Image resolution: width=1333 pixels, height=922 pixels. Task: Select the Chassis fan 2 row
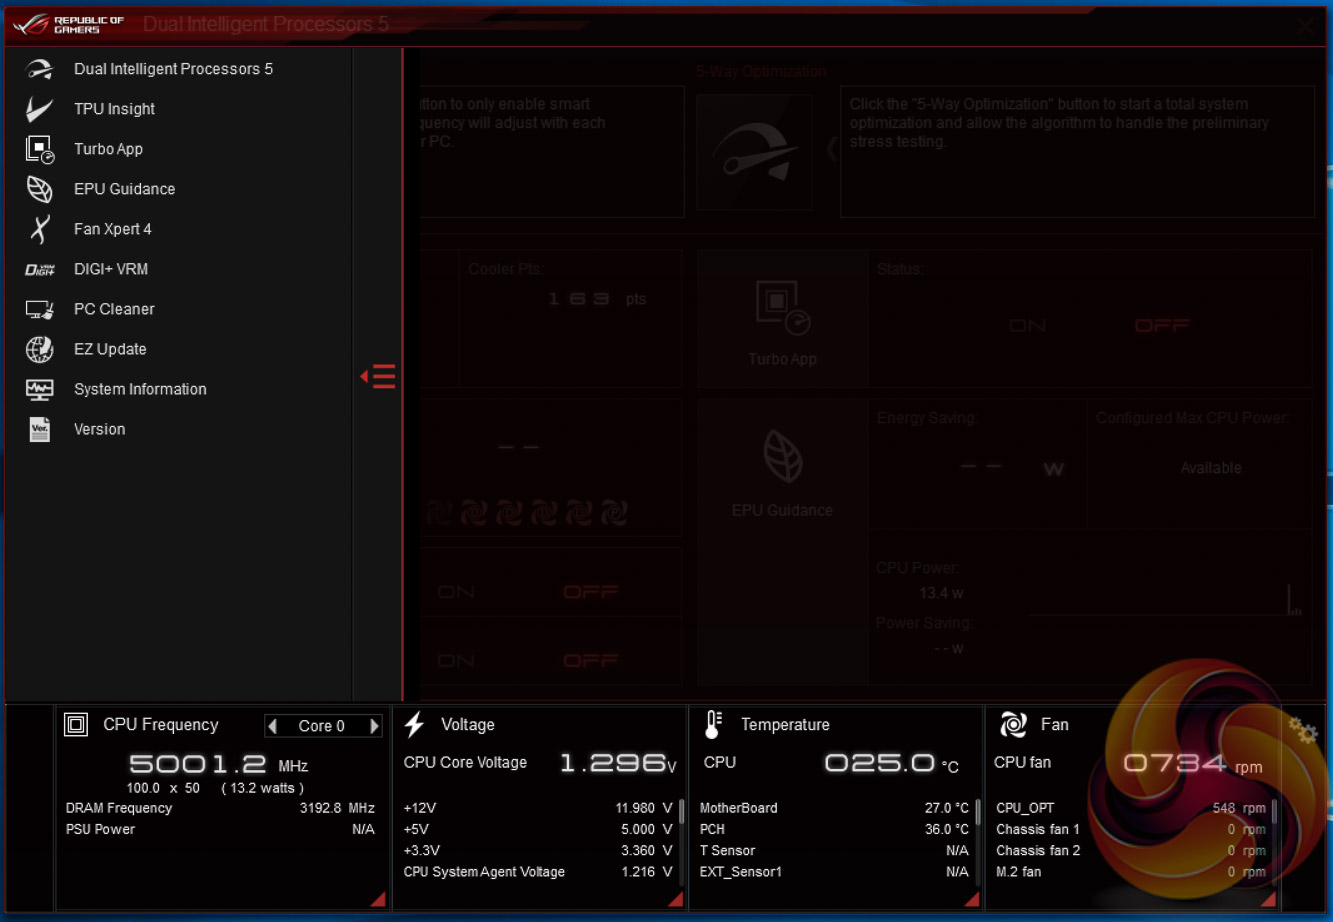pos(1131,851)
